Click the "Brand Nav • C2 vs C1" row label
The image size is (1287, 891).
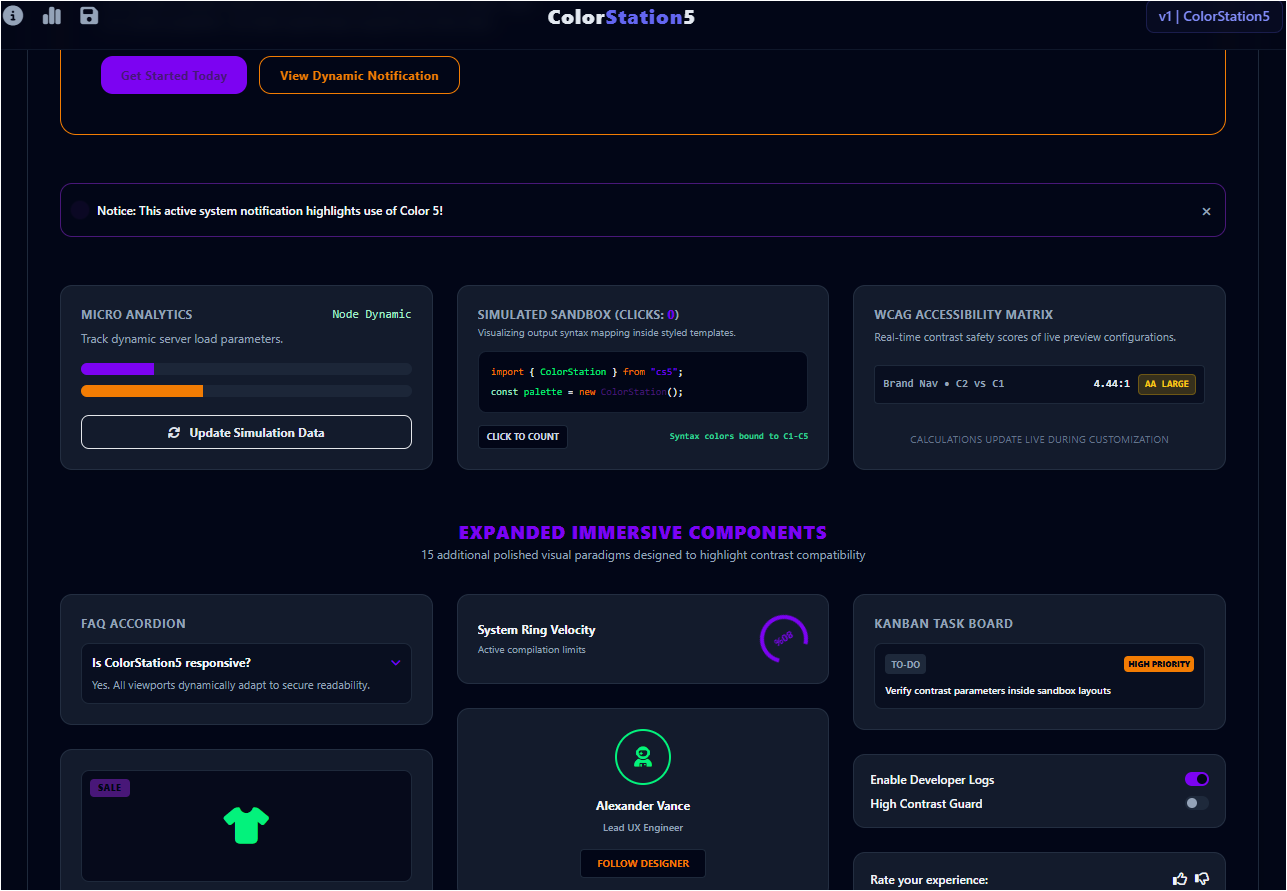click(944, 384)
